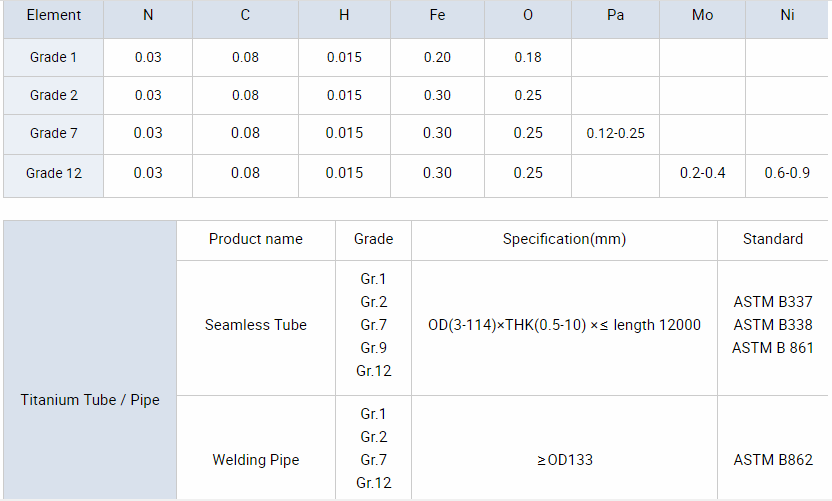
Task: Click the Titanium Tube / Pipe cell
Action: click(x=90, y=400)
